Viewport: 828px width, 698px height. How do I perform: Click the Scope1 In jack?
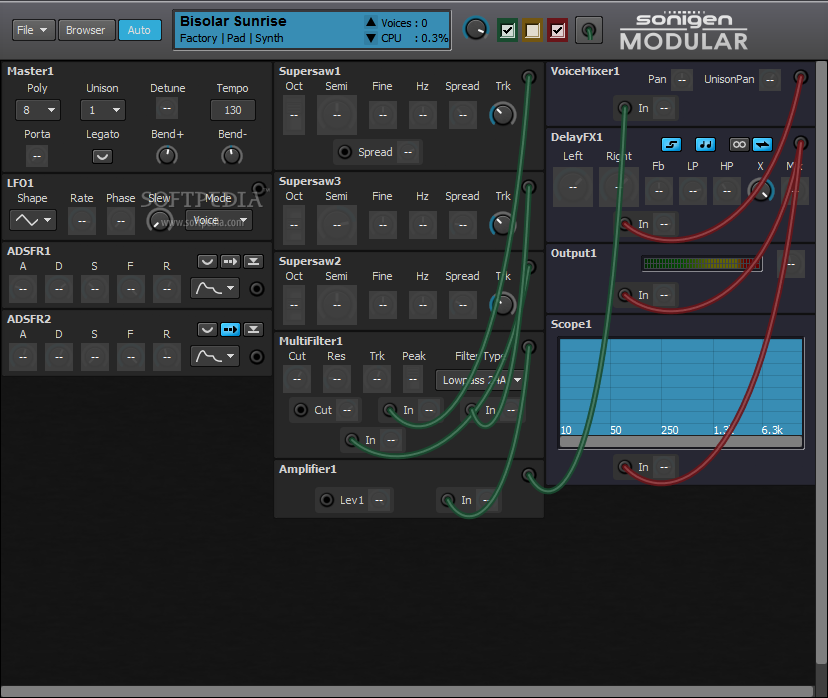tap(625, 467)
